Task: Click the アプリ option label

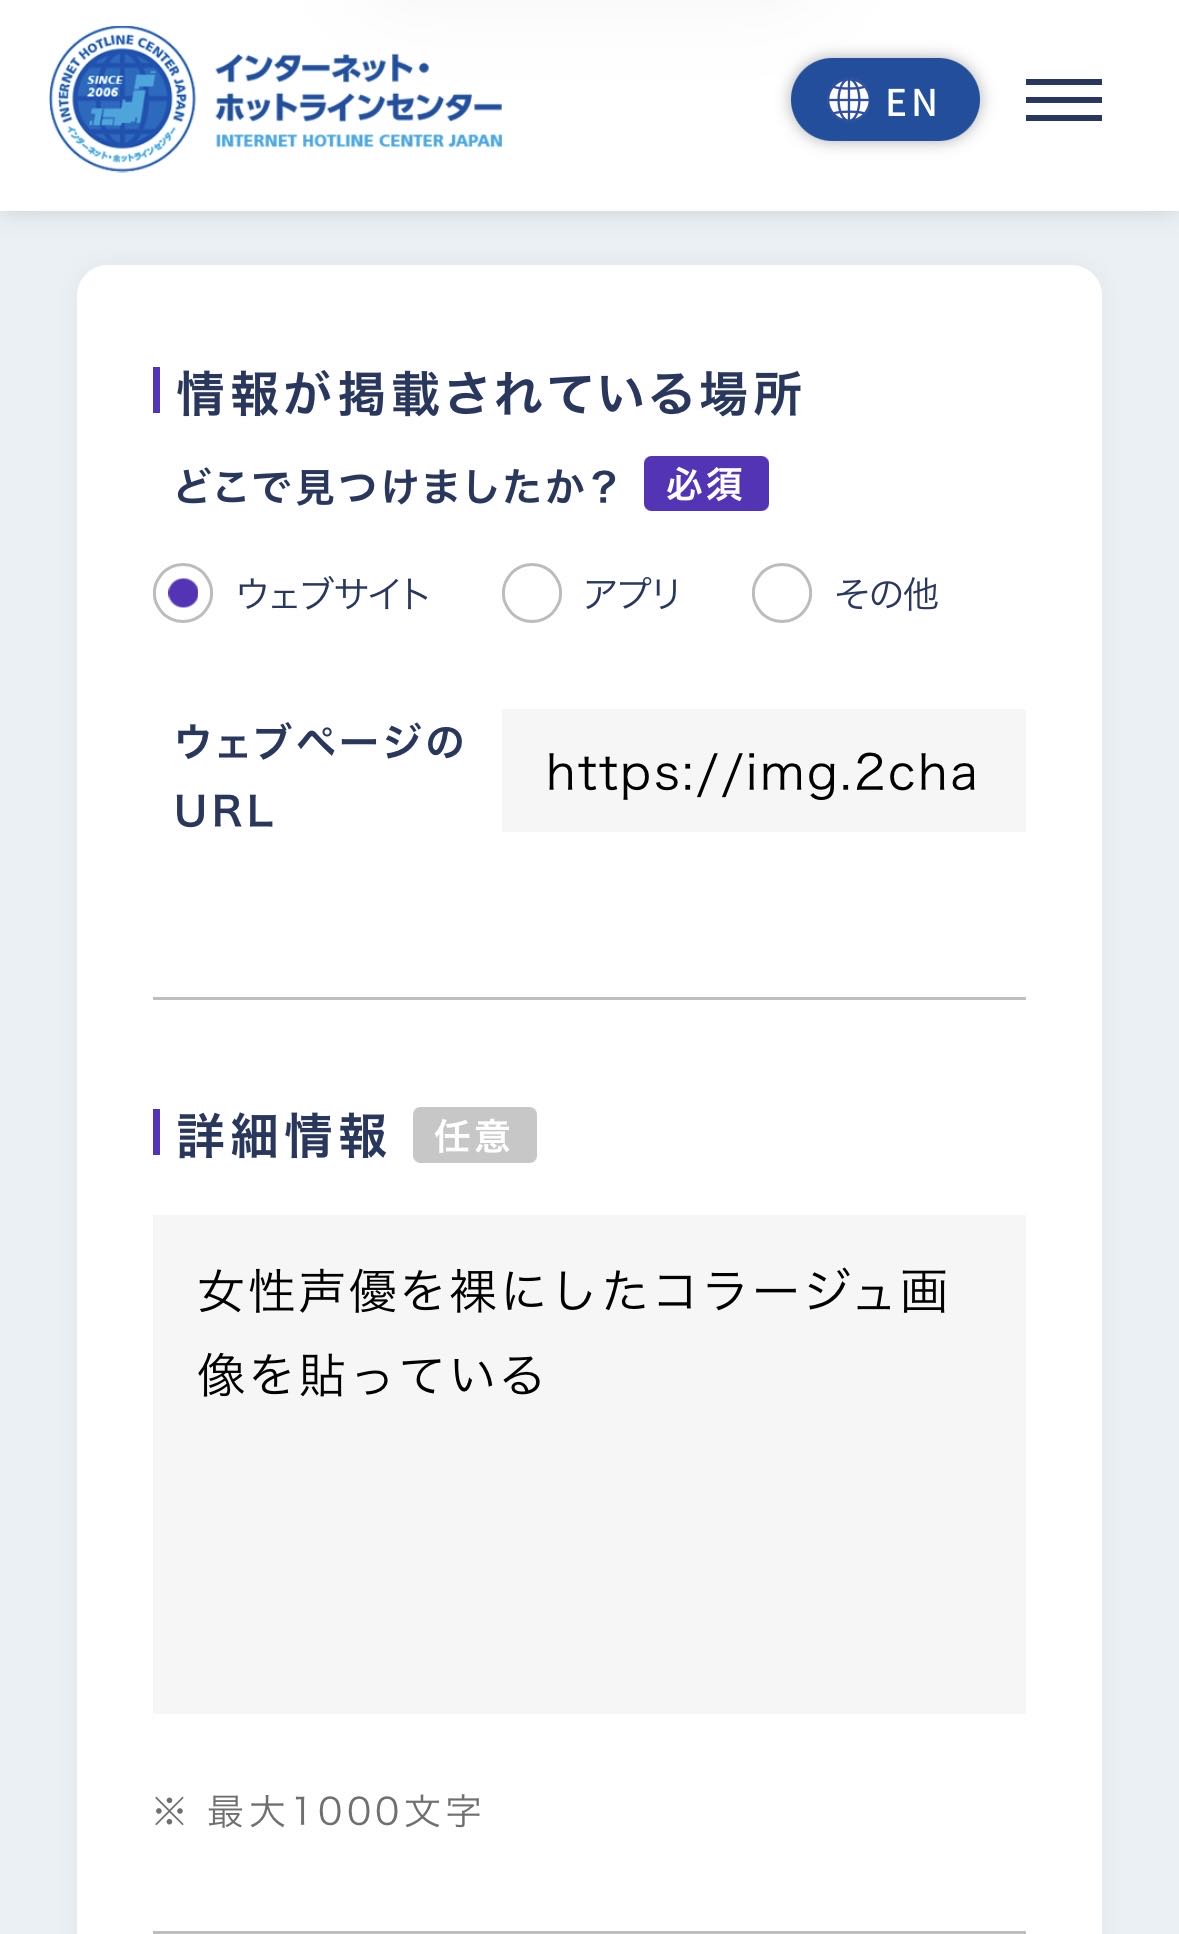Action: pos(632,594)
